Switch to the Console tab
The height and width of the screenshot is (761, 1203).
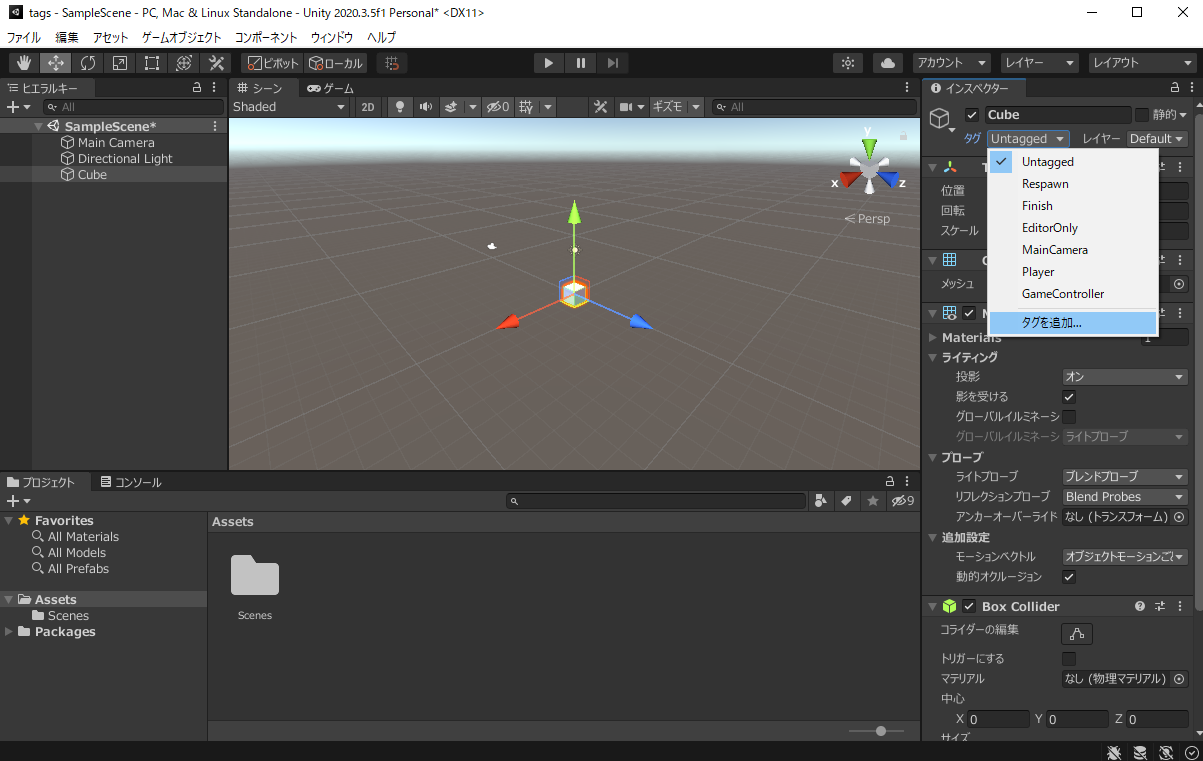point(130,482)
